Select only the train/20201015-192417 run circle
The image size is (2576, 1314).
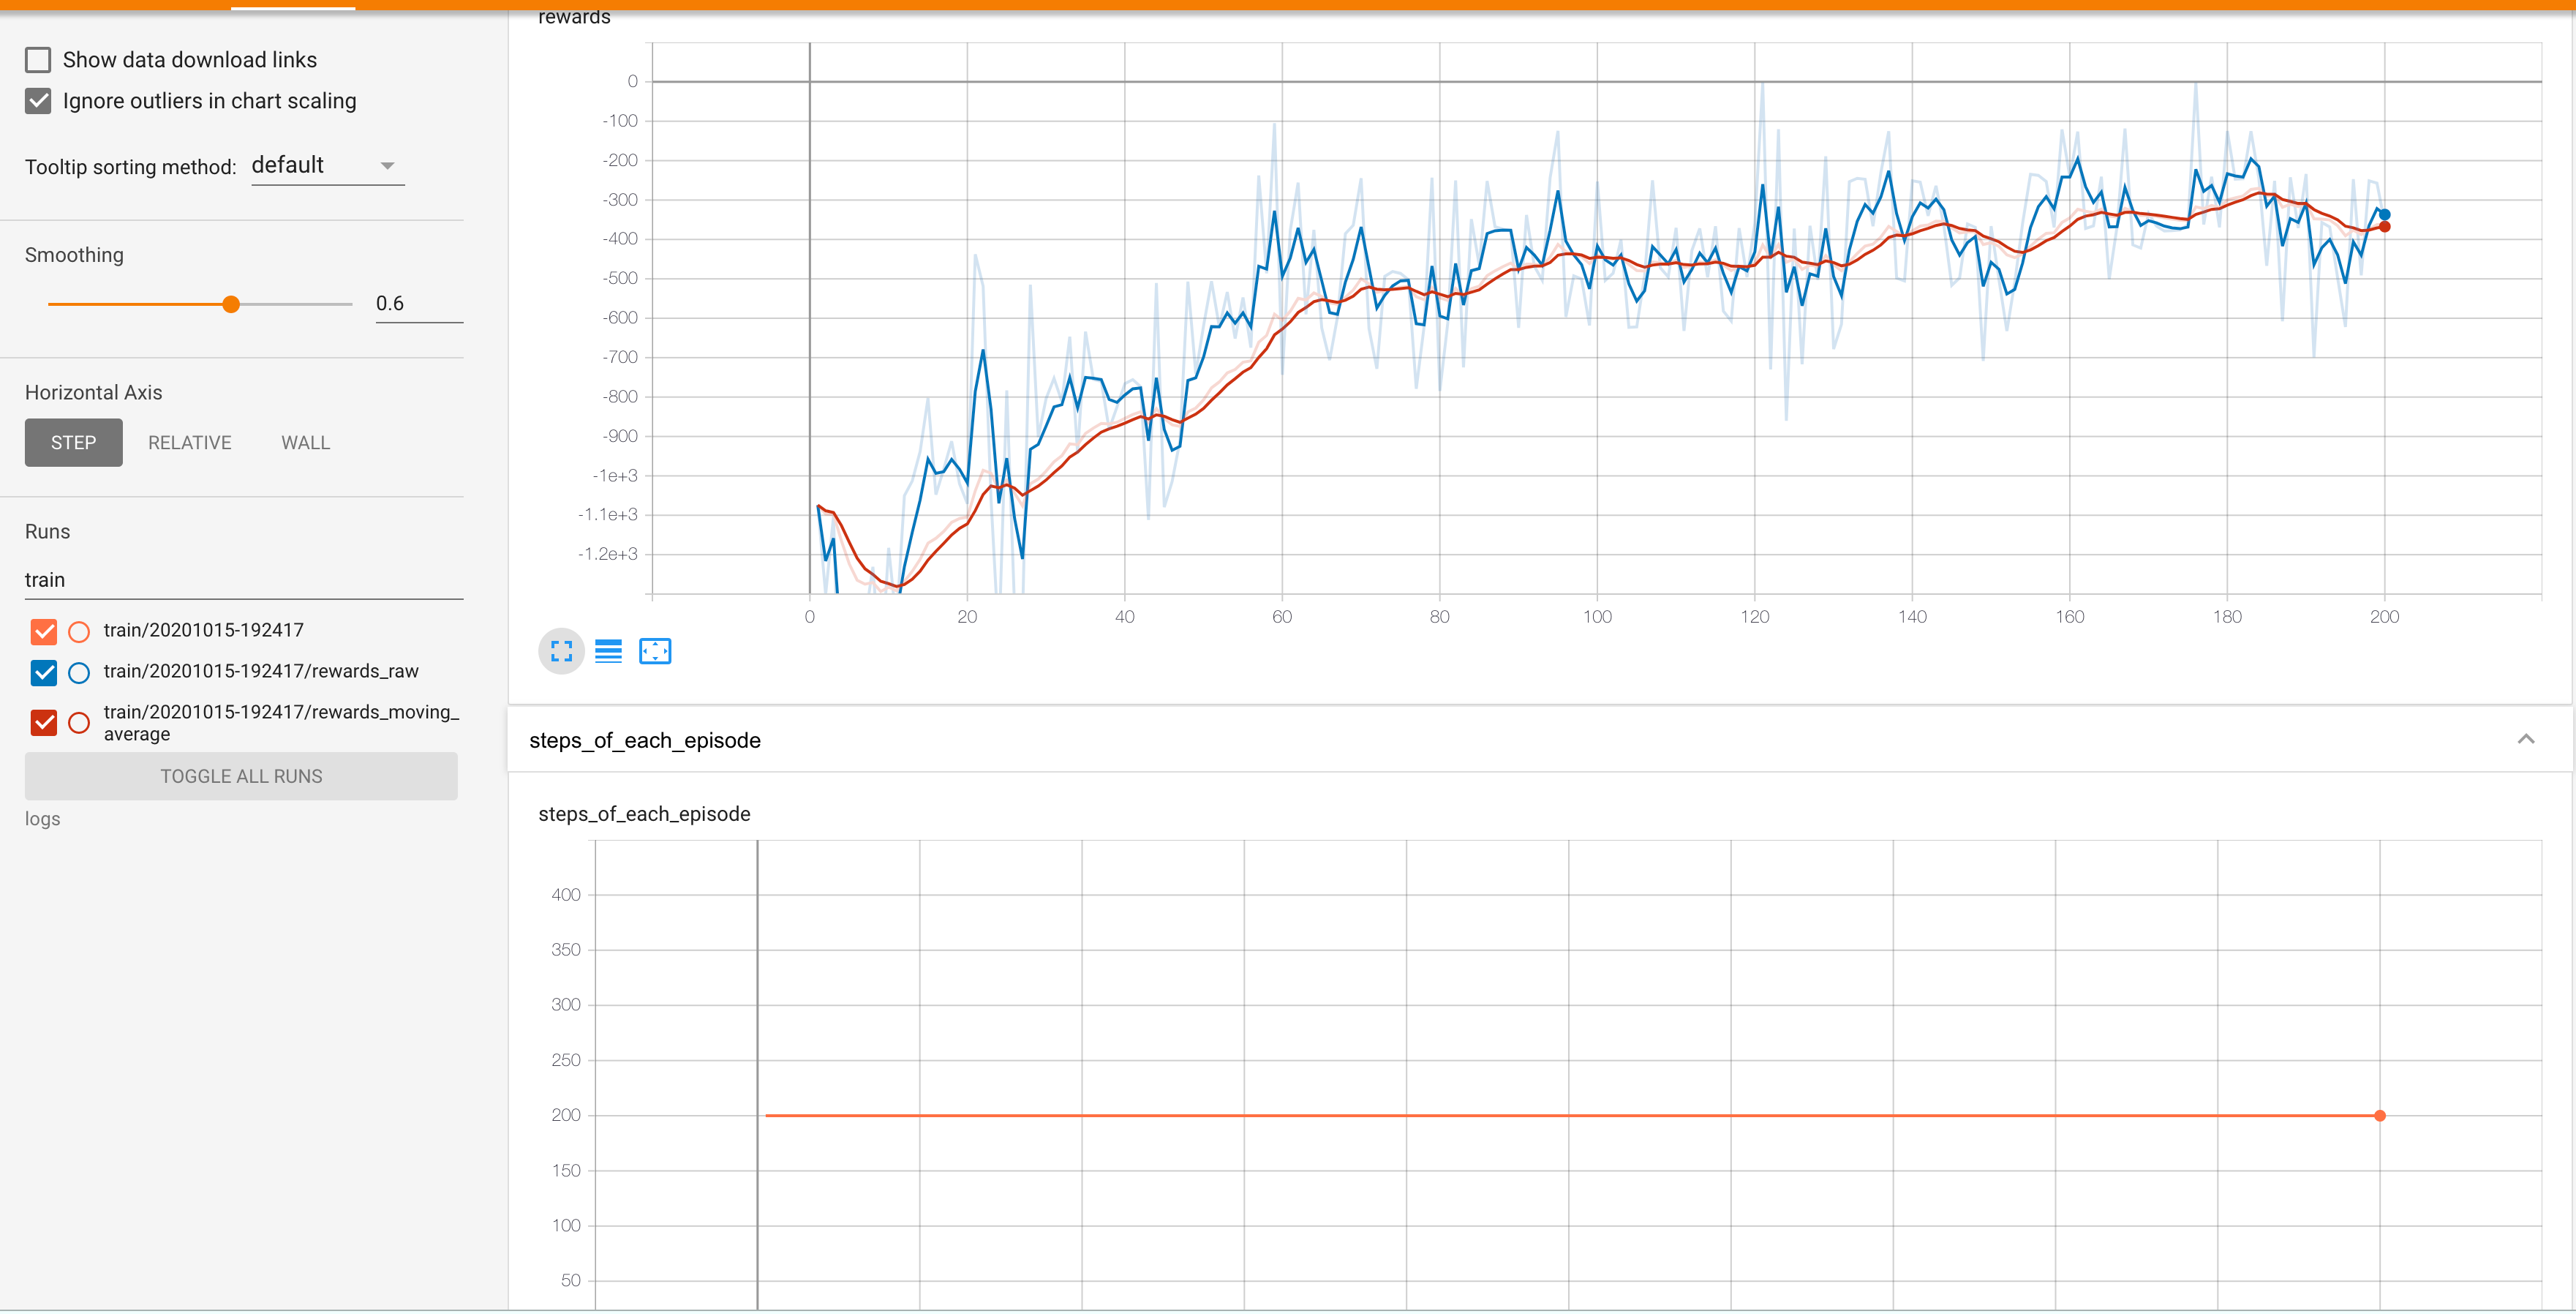pyautogui.click(x=79, y=632)
